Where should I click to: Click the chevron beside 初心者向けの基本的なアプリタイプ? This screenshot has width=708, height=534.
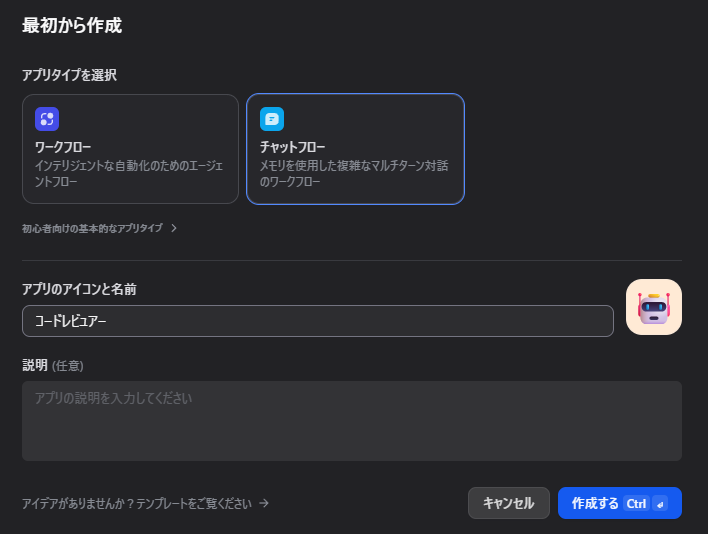tap(174, 228)
